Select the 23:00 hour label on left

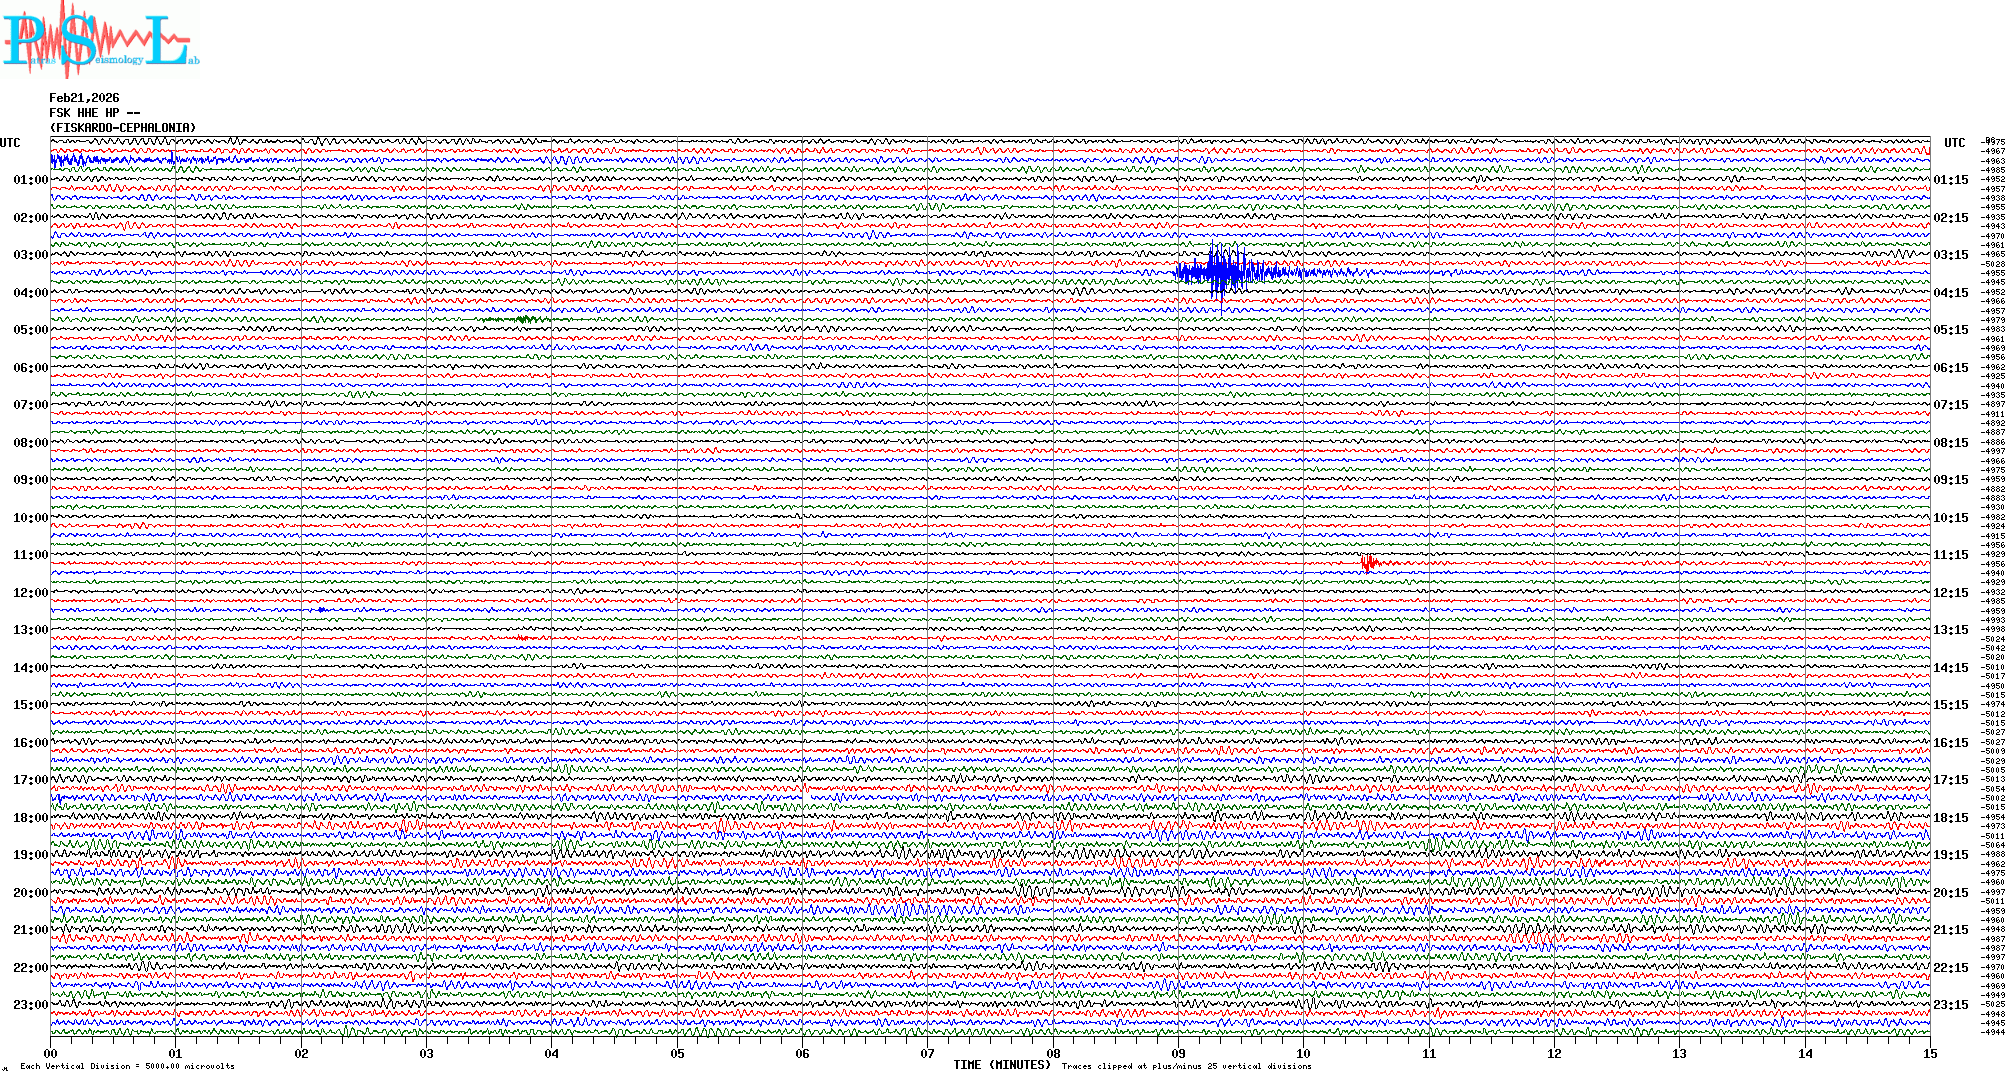tap(30, 1005)
